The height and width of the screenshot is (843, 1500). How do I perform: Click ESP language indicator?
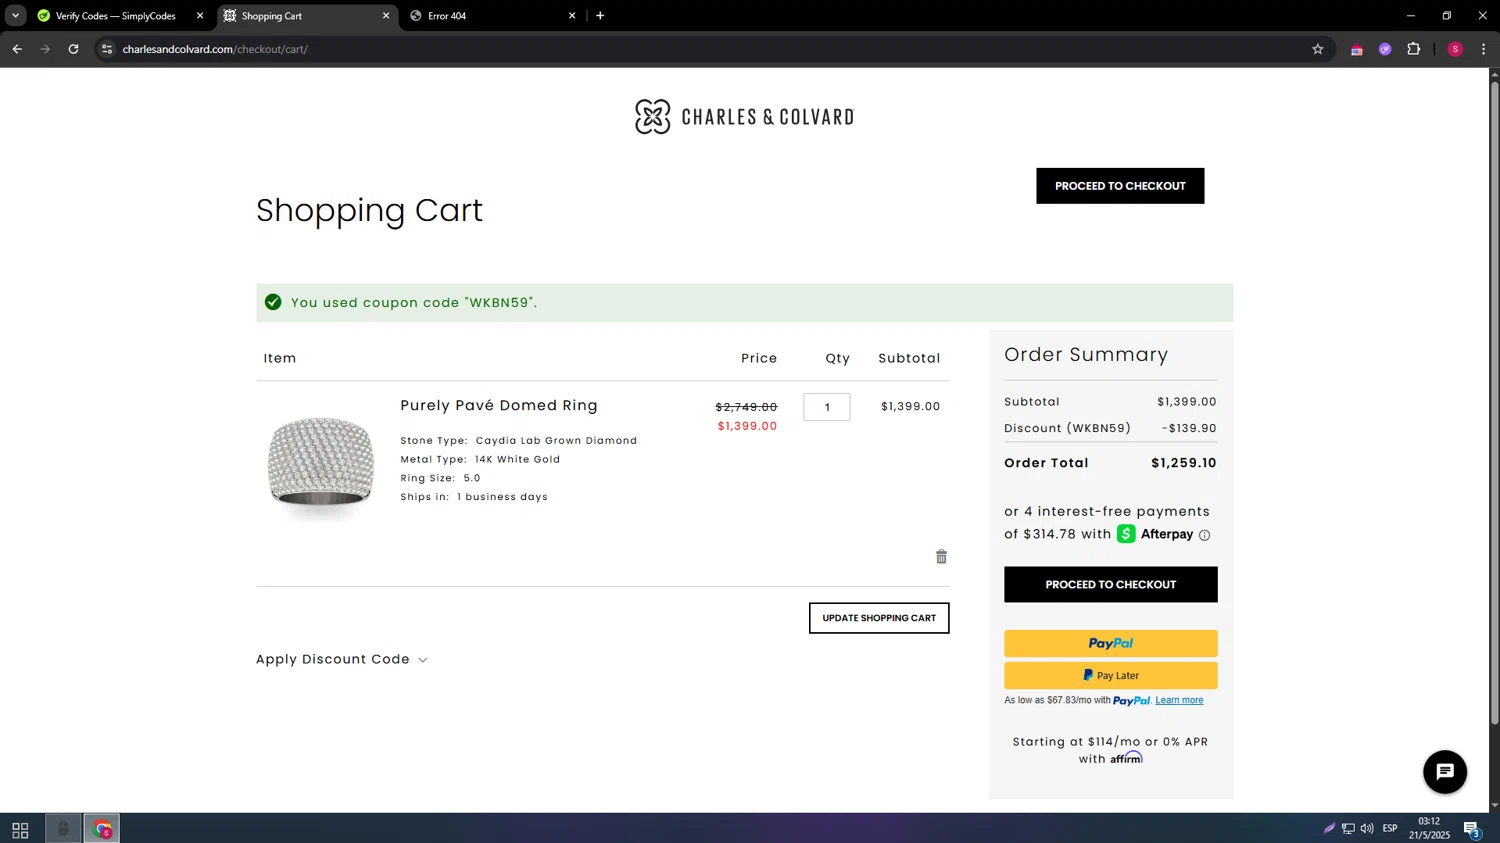point(1390,829)
